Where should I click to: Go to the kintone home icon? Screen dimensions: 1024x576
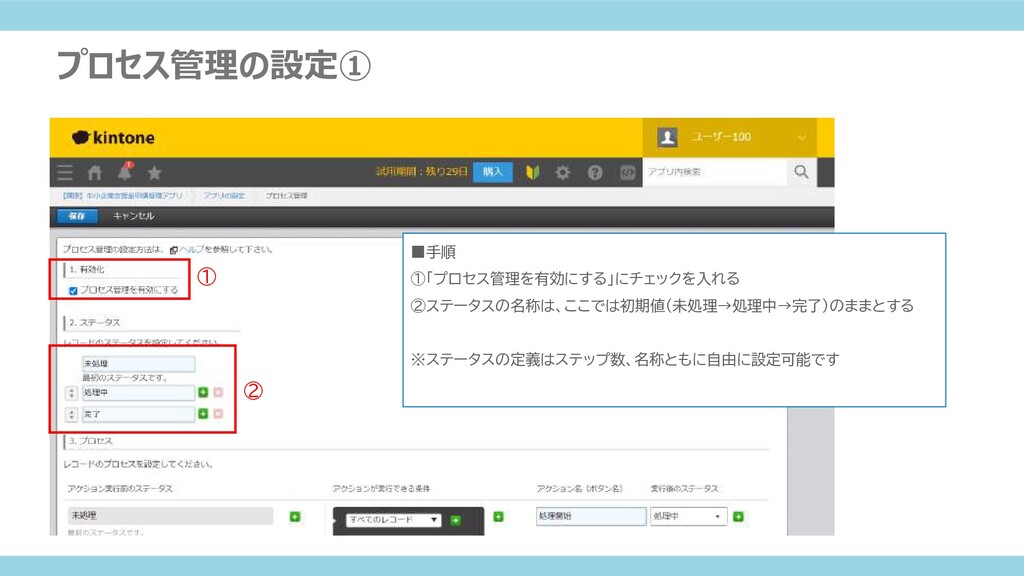point(95,172)
